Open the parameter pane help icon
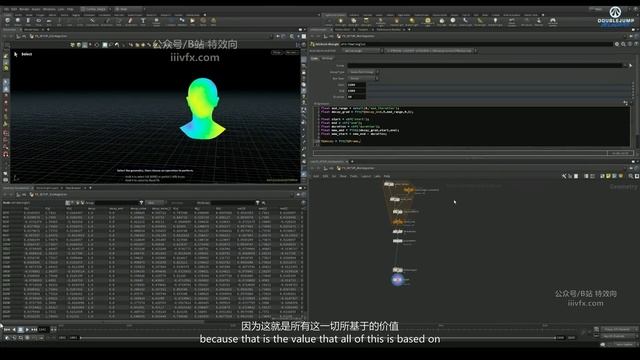The height and width of the screenshot is (360, 640). coord(636,44)
